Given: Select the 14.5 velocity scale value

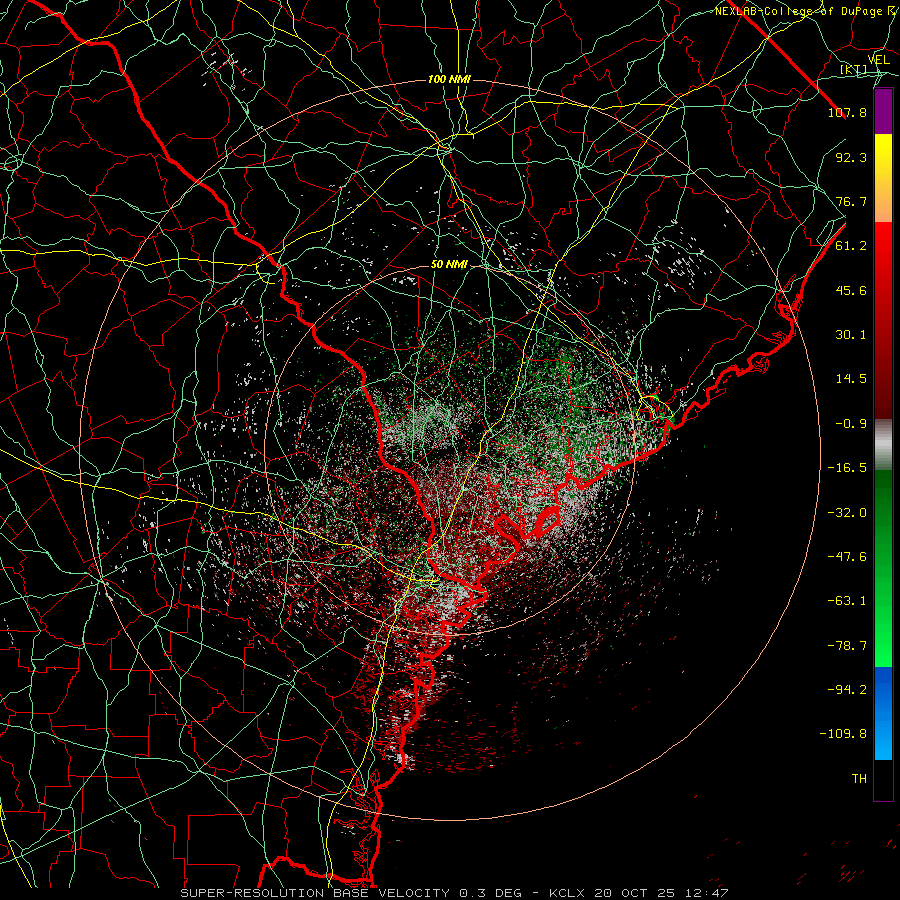Looking at the screenshot, I should click(x=851, y=379).
